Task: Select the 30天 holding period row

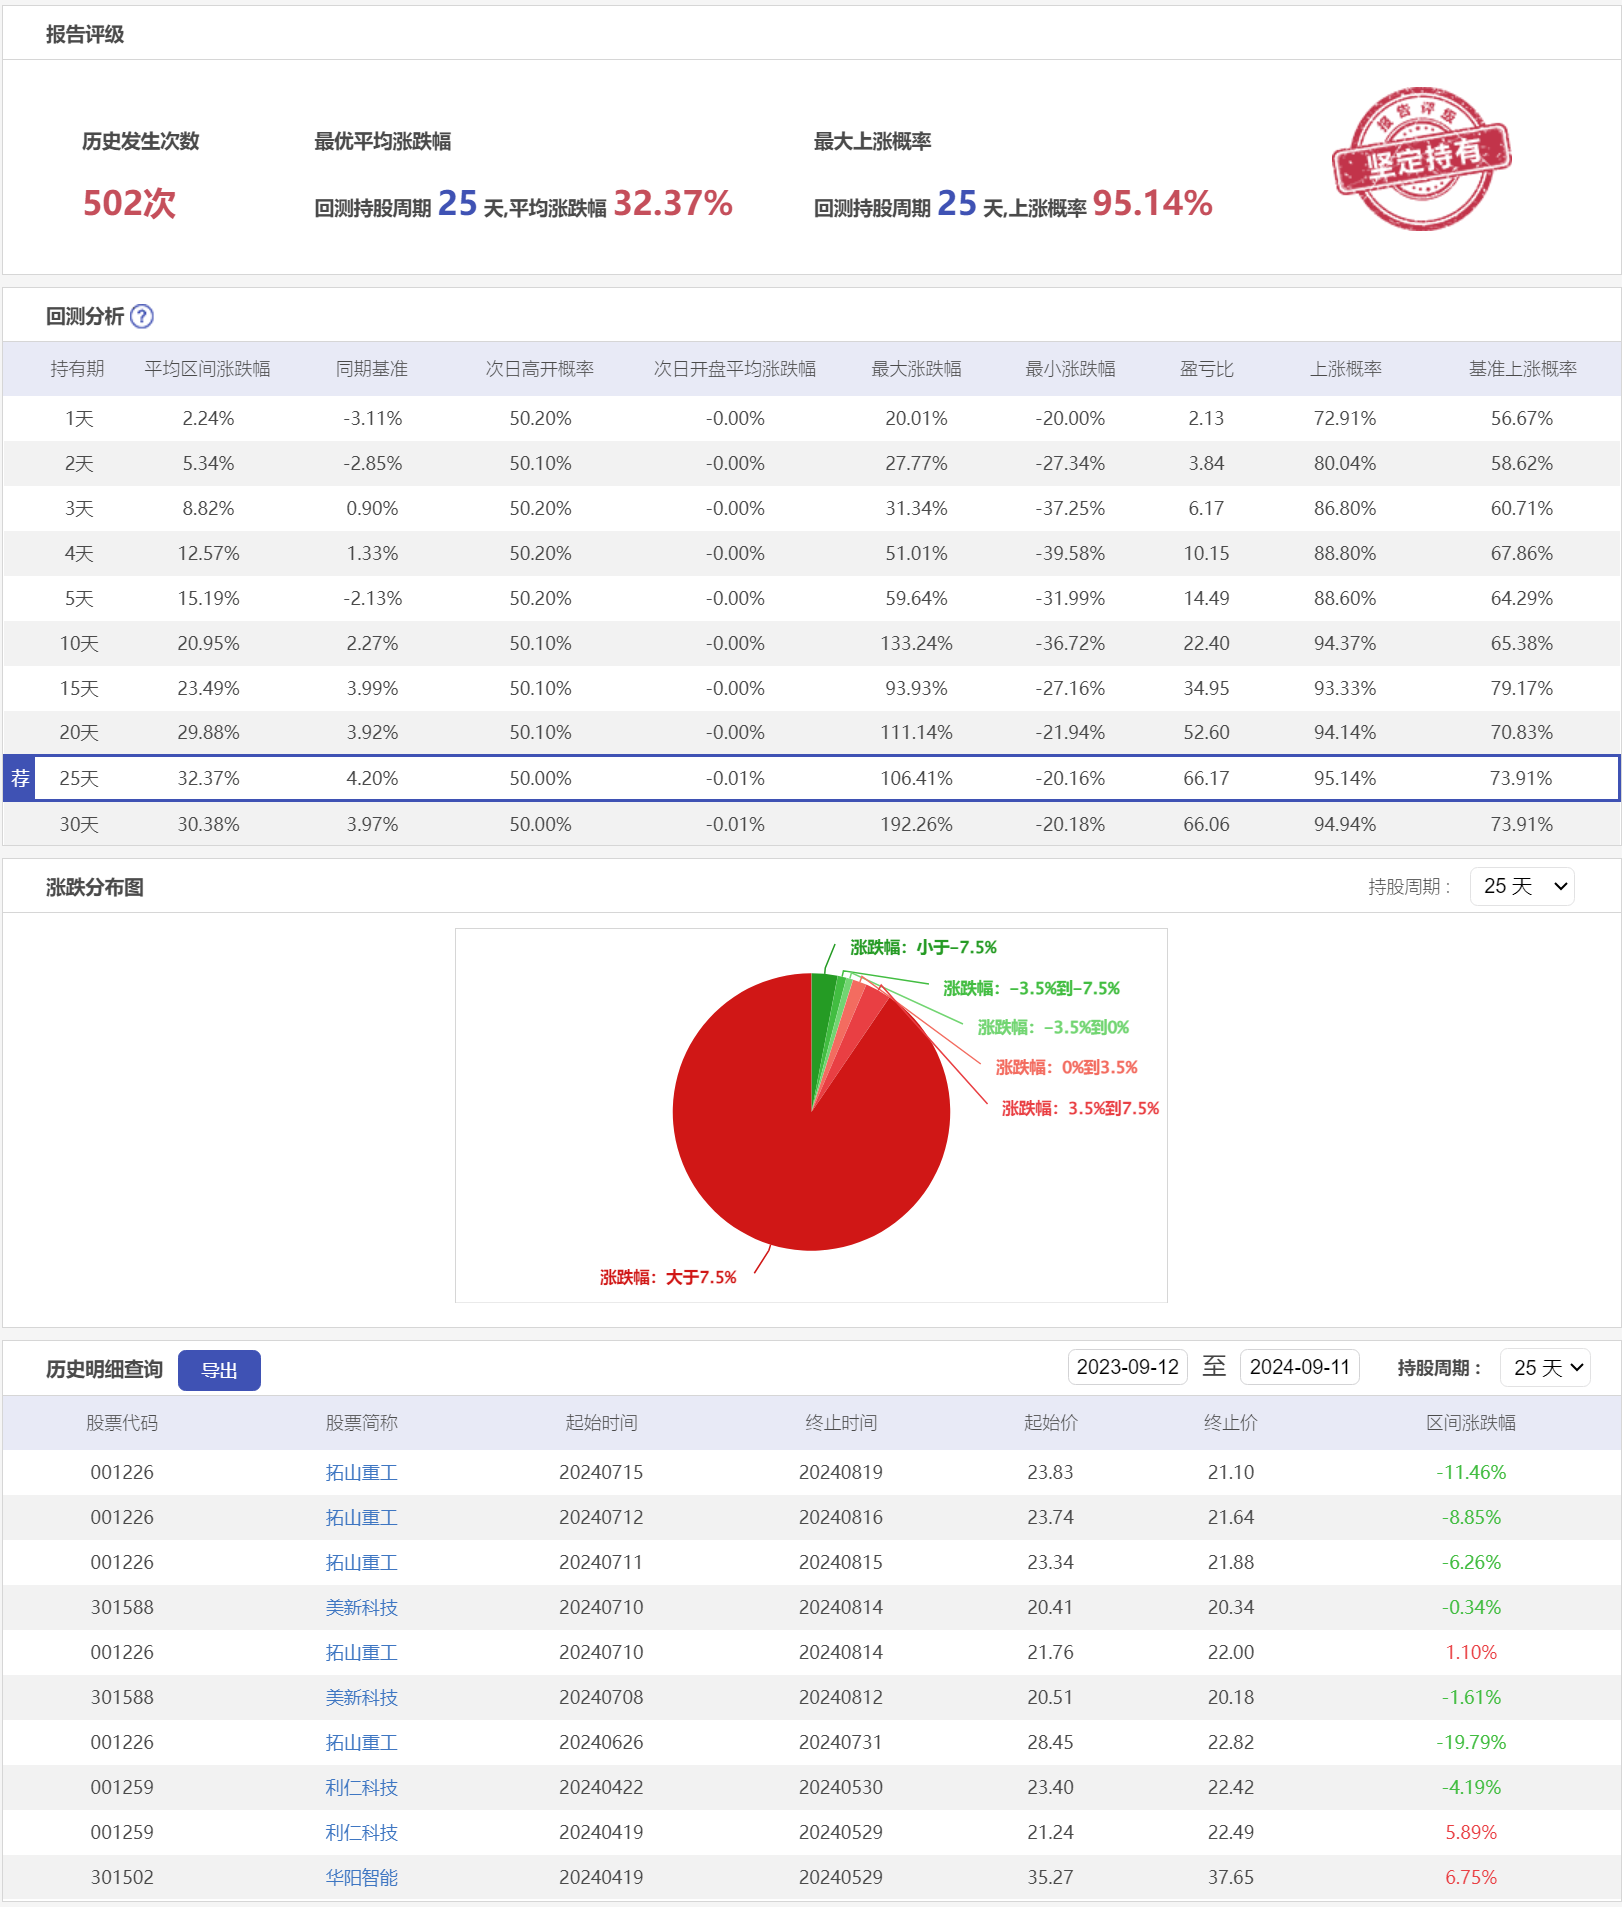Action: tap(78, 825)
